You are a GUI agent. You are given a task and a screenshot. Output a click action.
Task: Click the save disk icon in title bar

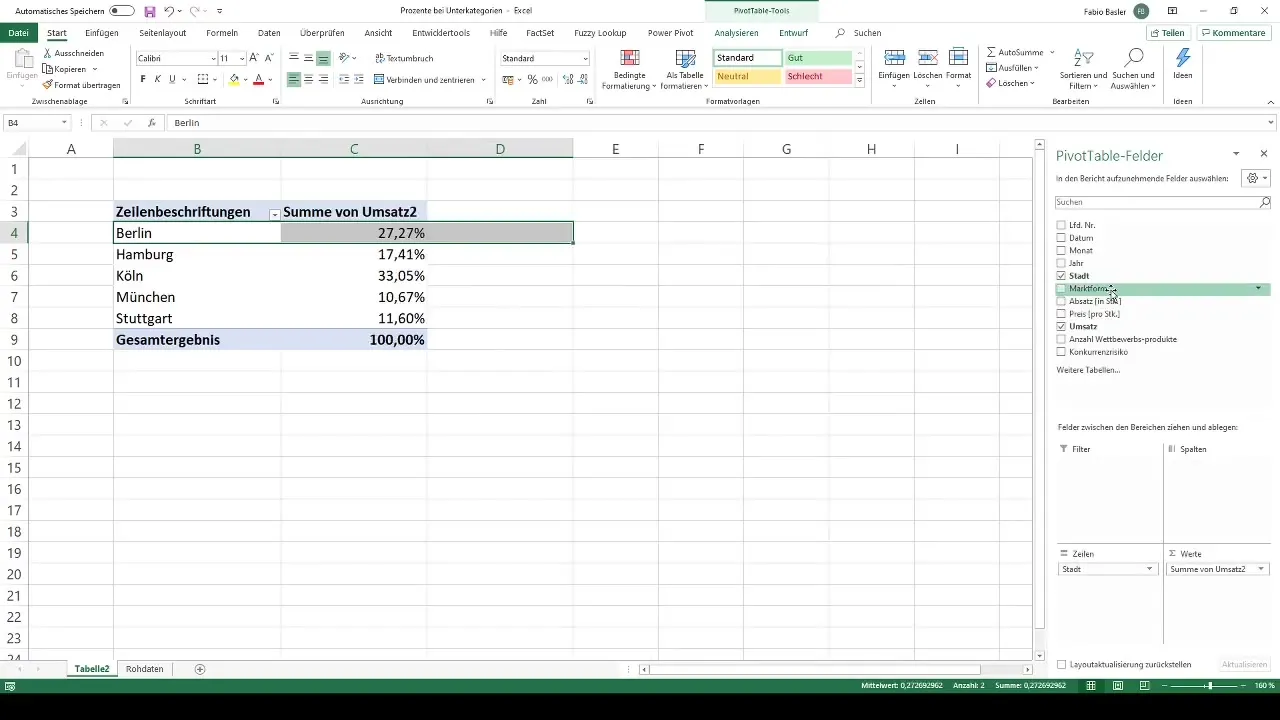click(150, 10)
